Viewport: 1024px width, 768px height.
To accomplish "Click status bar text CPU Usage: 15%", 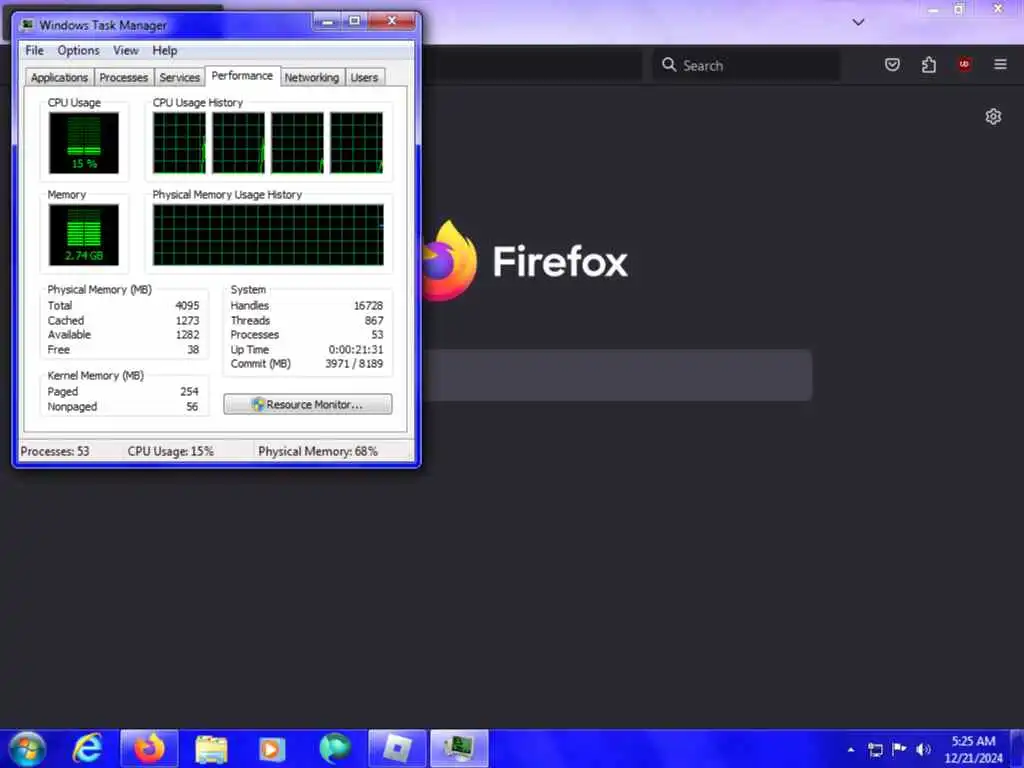I will pyautogui.click(x=170, y=451).
